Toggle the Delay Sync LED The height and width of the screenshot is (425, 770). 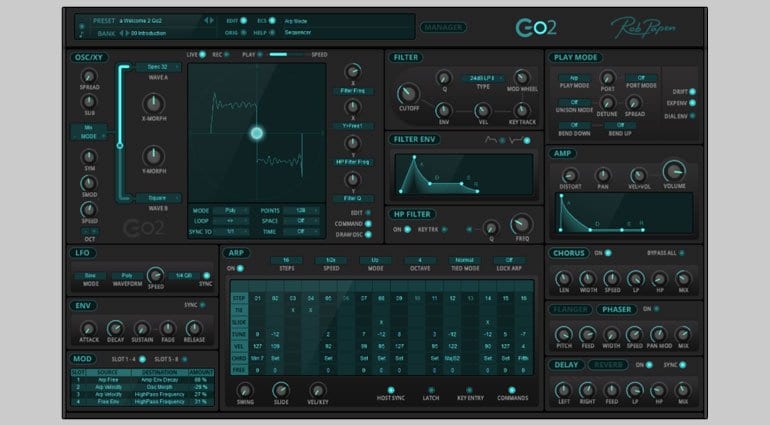pos(683,365)
